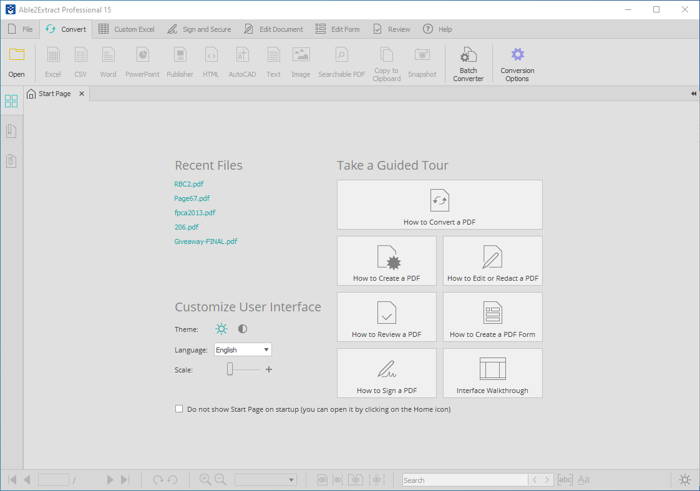Click the bottom-right brightness settings icon
Screen dimensions: 700x491
[x=685, y=480]
